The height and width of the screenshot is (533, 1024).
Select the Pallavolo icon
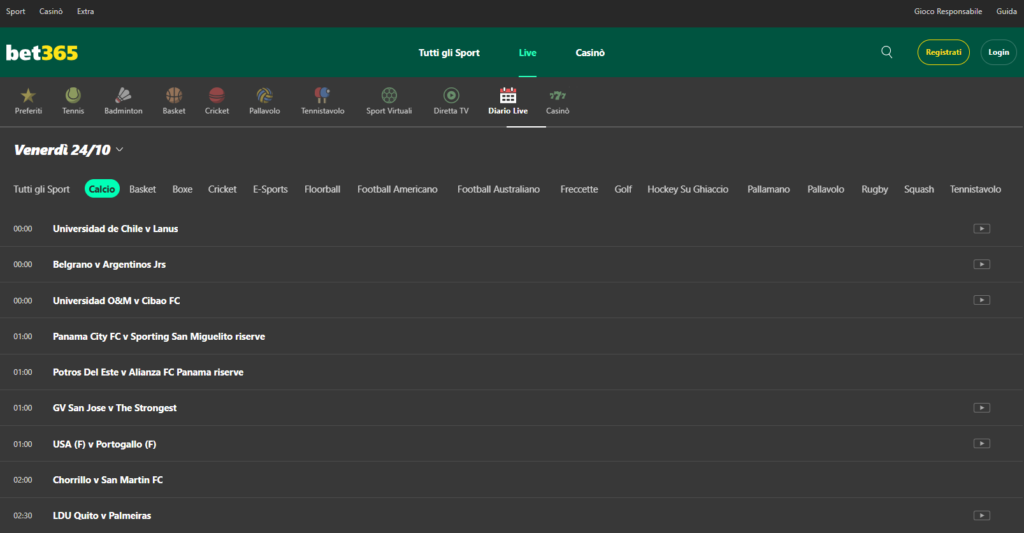(x=264, y=96)
